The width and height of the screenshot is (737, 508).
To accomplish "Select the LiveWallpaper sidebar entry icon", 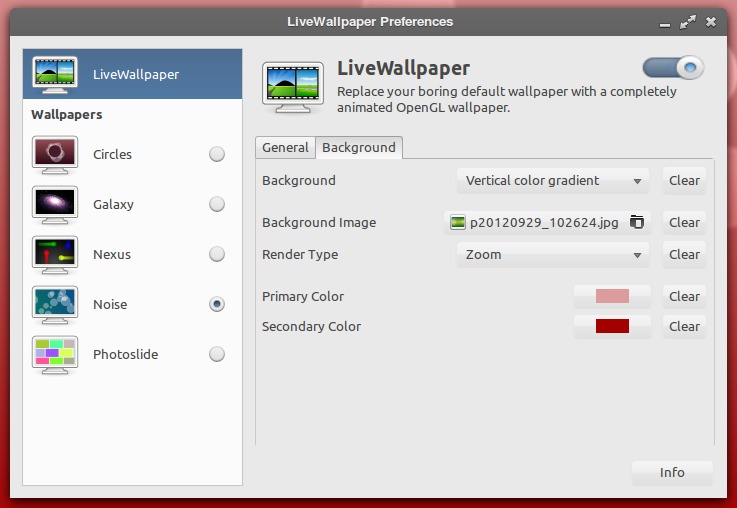I will pyautogui.click(x=55, y=74).
